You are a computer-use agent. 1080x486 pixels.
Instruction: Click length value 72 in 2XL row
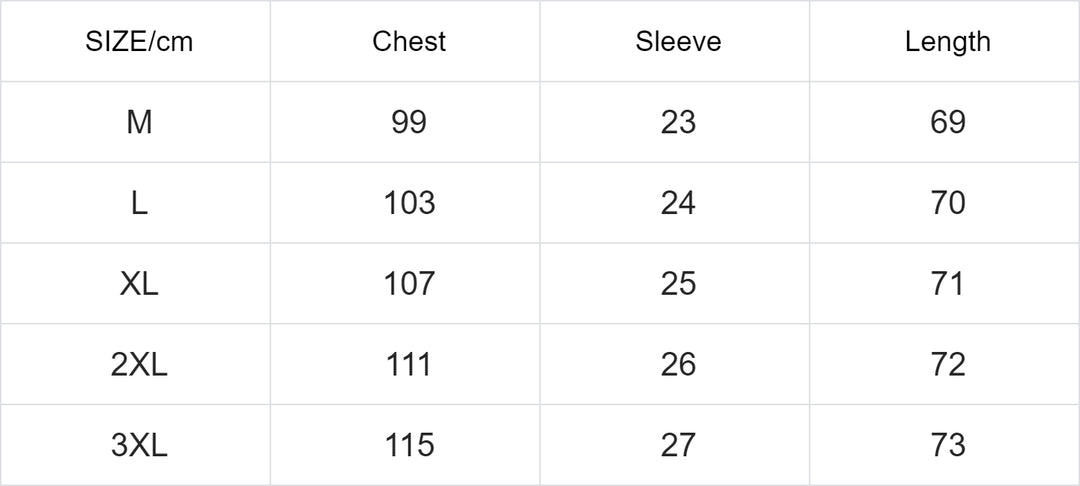(x=948, y=365)
